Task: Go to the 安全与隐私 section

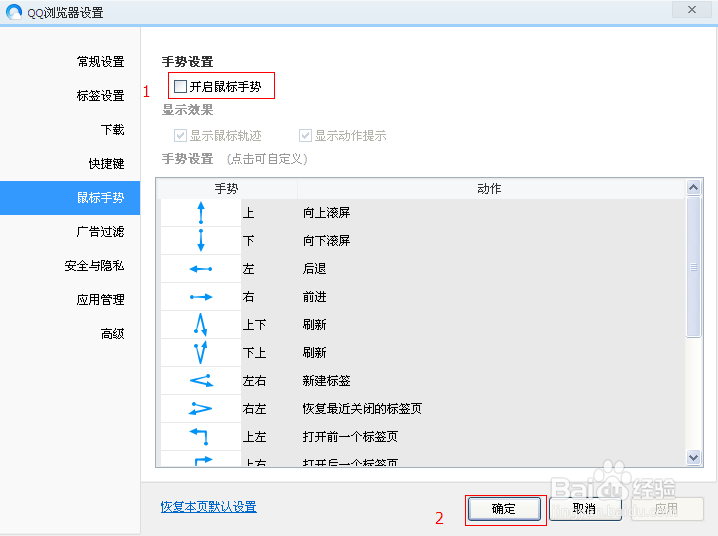Action: (x=94, y=265)
